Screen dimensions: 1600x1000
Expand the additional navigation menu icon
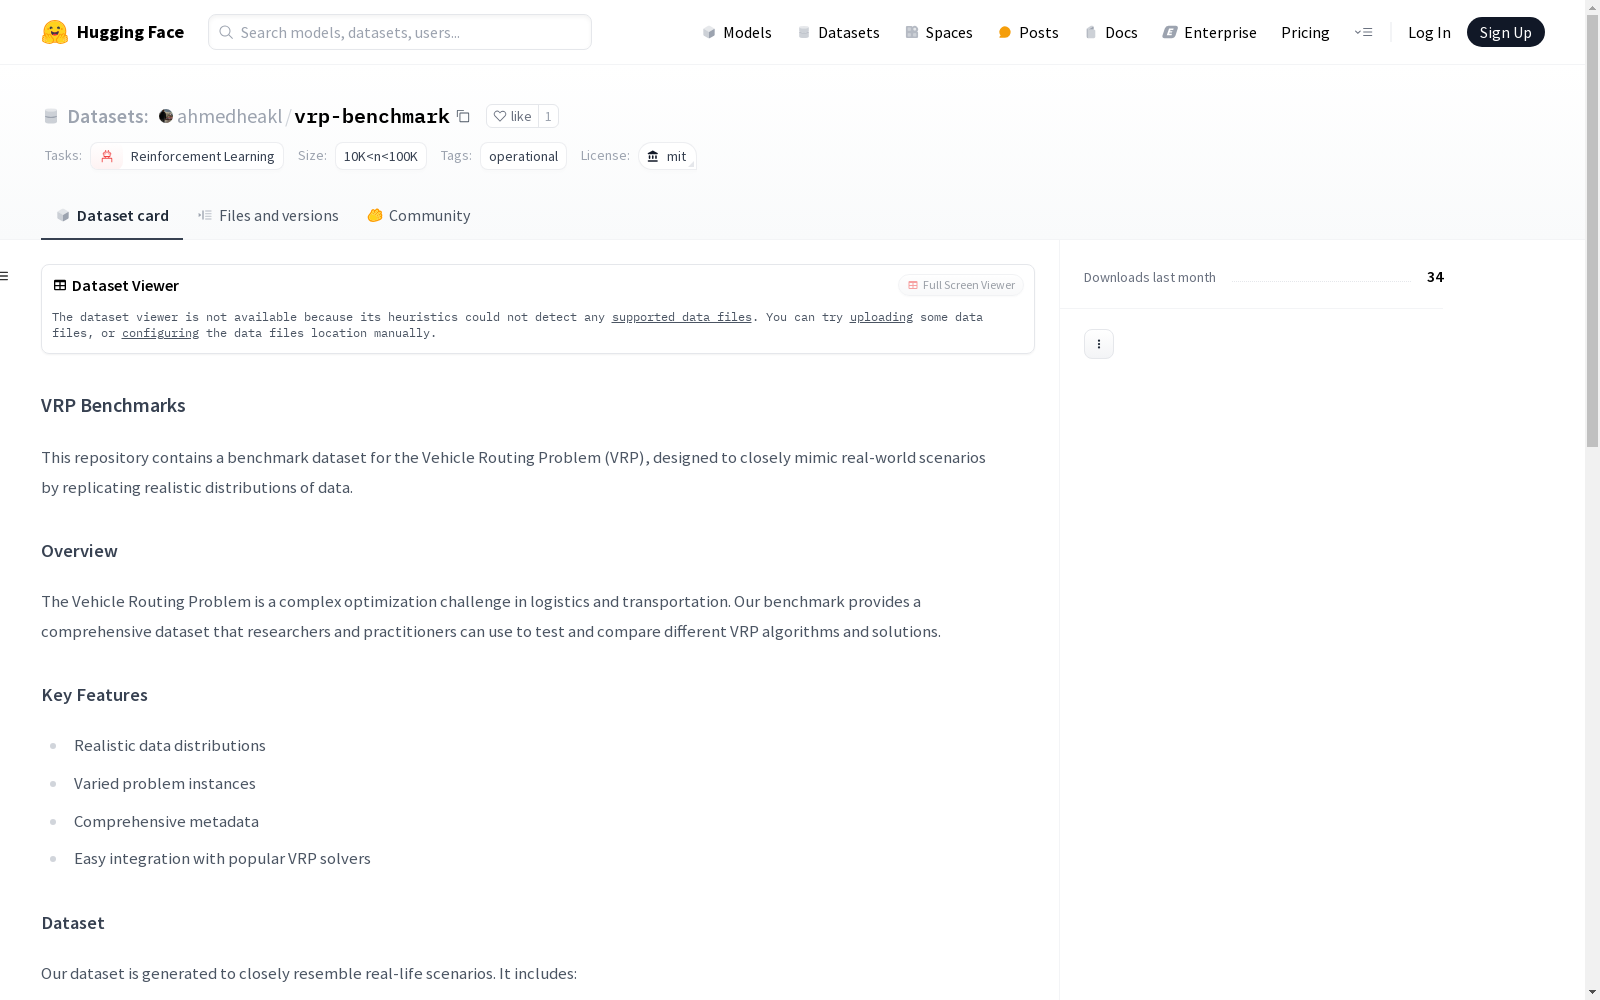coord(1363,32)
